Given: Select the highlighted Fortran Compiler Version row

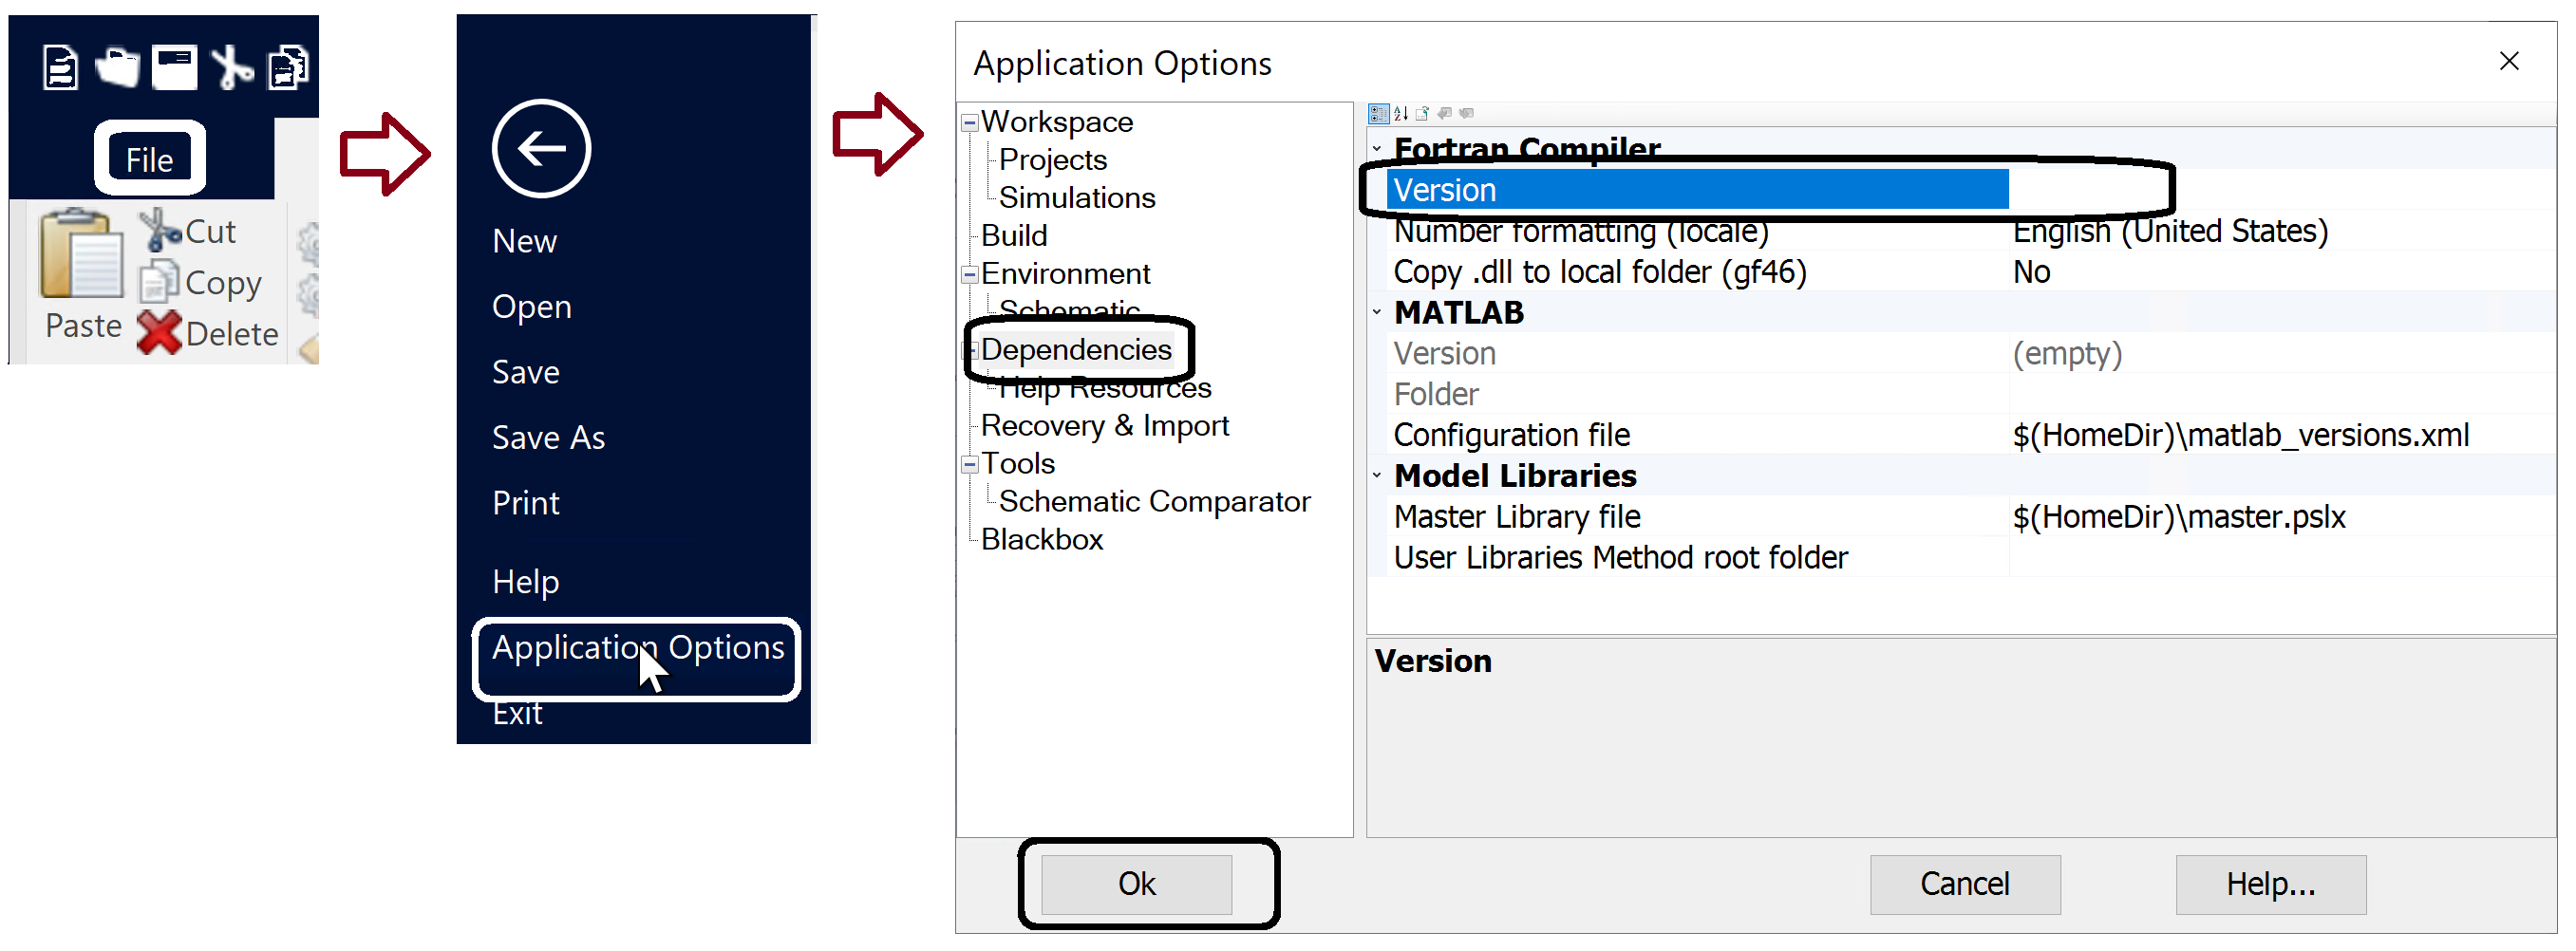Looking at the screenshot, I should (x=1697, y=190).
